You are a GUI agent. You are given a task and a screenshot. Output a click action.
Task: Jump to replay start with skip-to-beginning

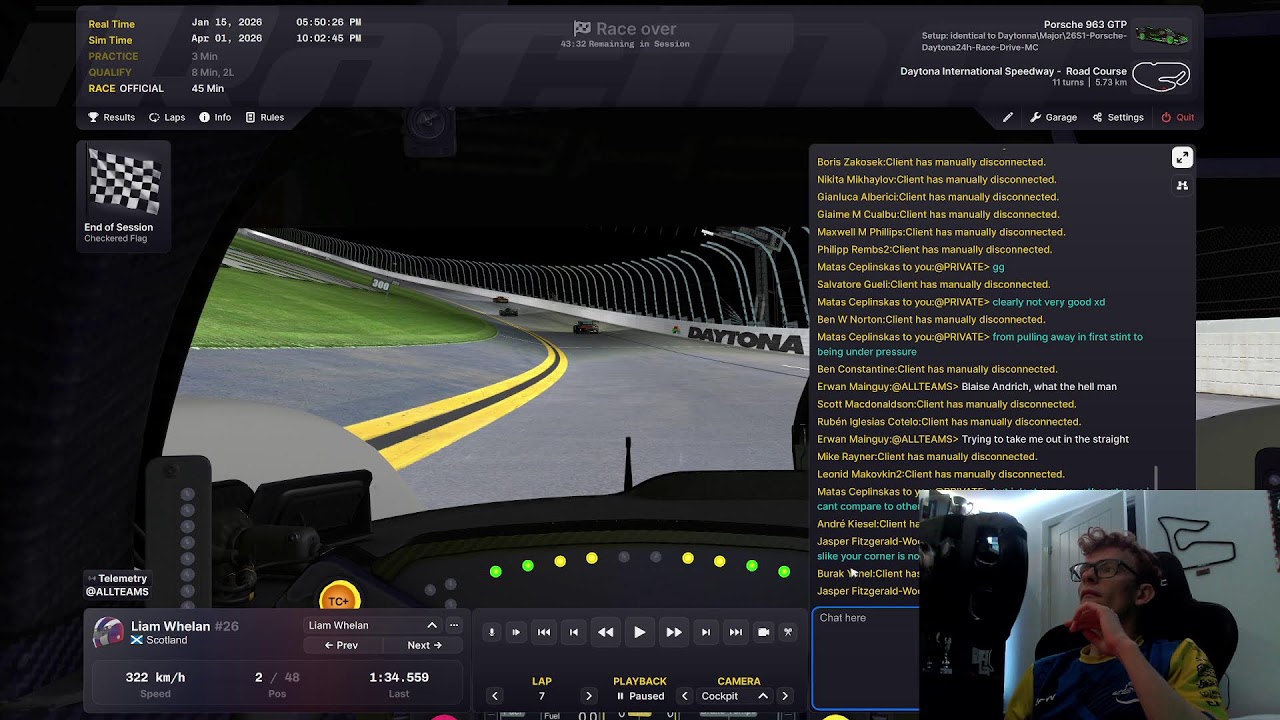544,632
